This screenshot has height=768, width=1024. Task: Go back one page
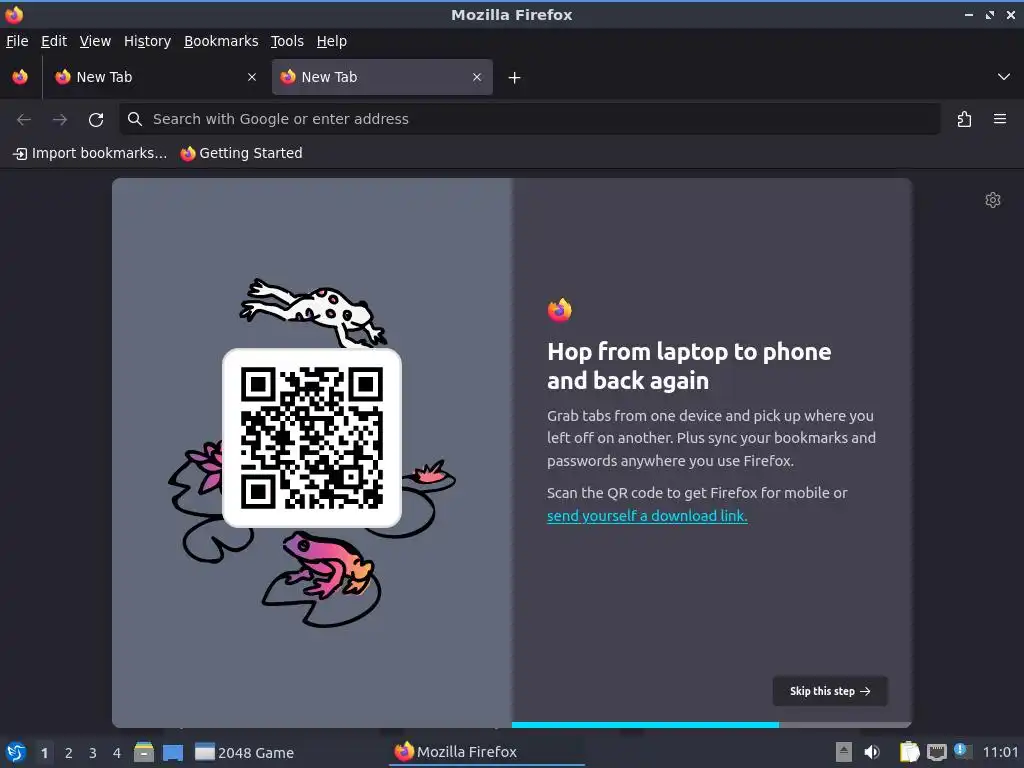point(24,119)
